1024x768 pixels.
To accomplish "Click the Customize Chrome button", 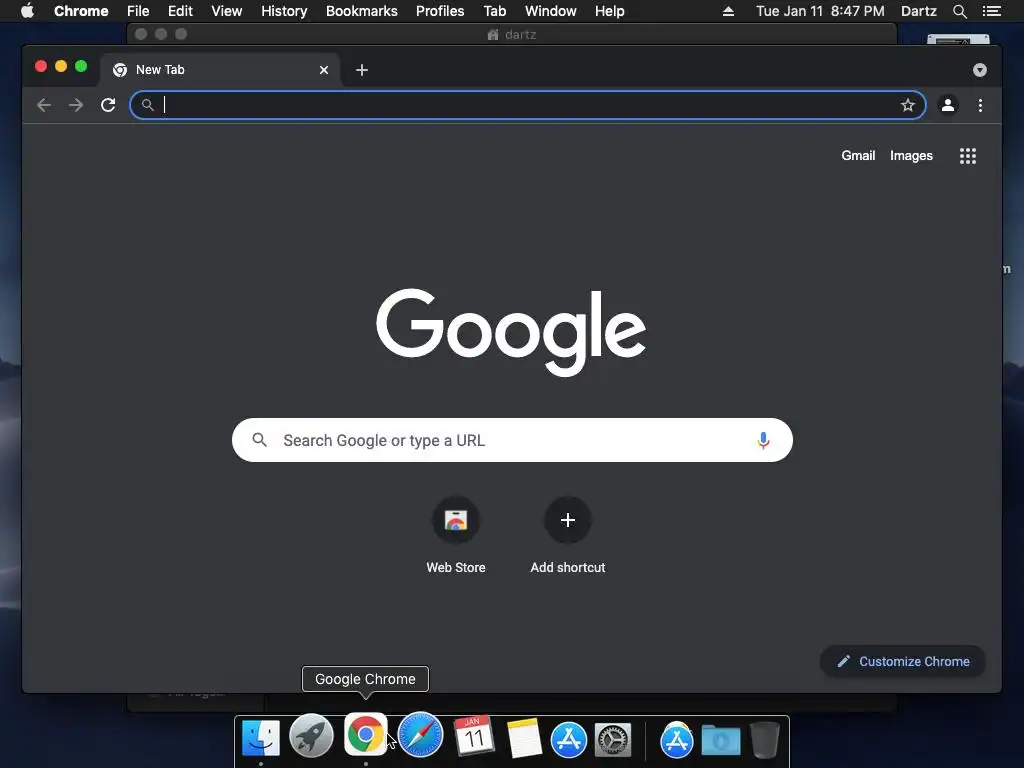I will [903, 662].
